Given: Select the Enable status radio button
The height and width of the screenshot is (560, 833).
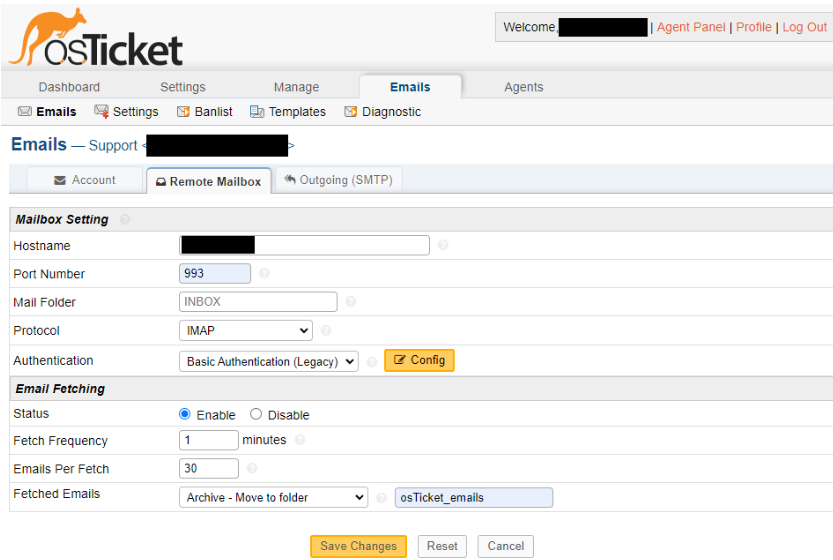Looking at the screenshot, I should (x=185, y=414).
